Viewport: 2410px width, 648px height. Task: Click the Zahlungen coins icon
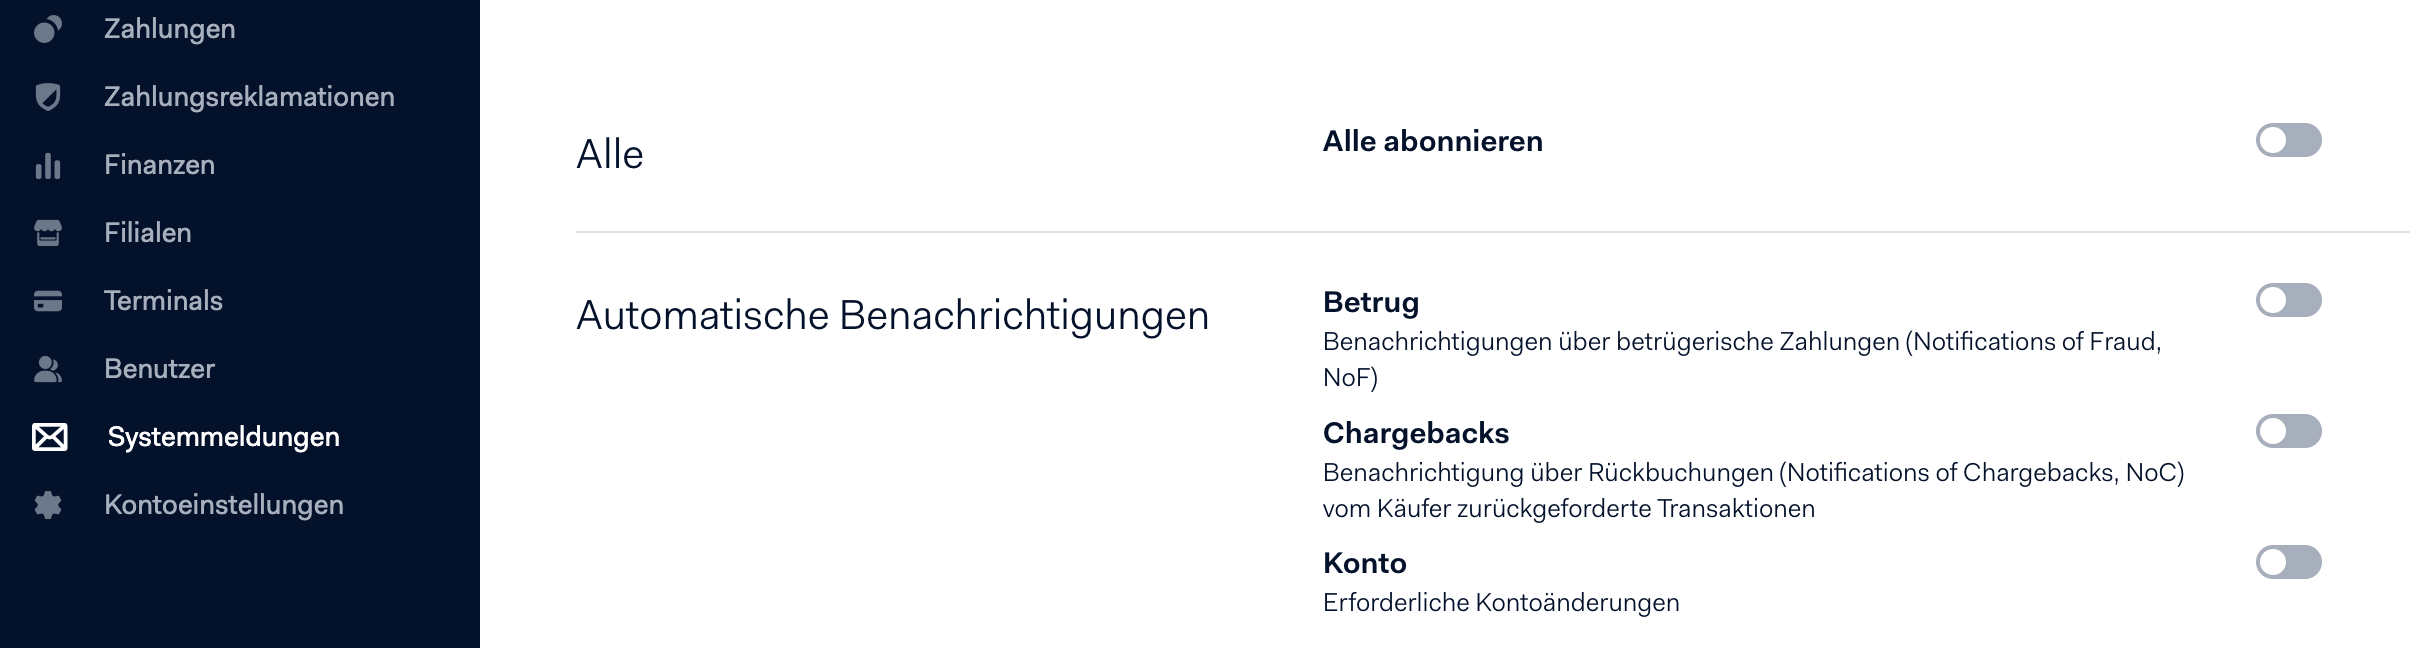pos(48,29)
